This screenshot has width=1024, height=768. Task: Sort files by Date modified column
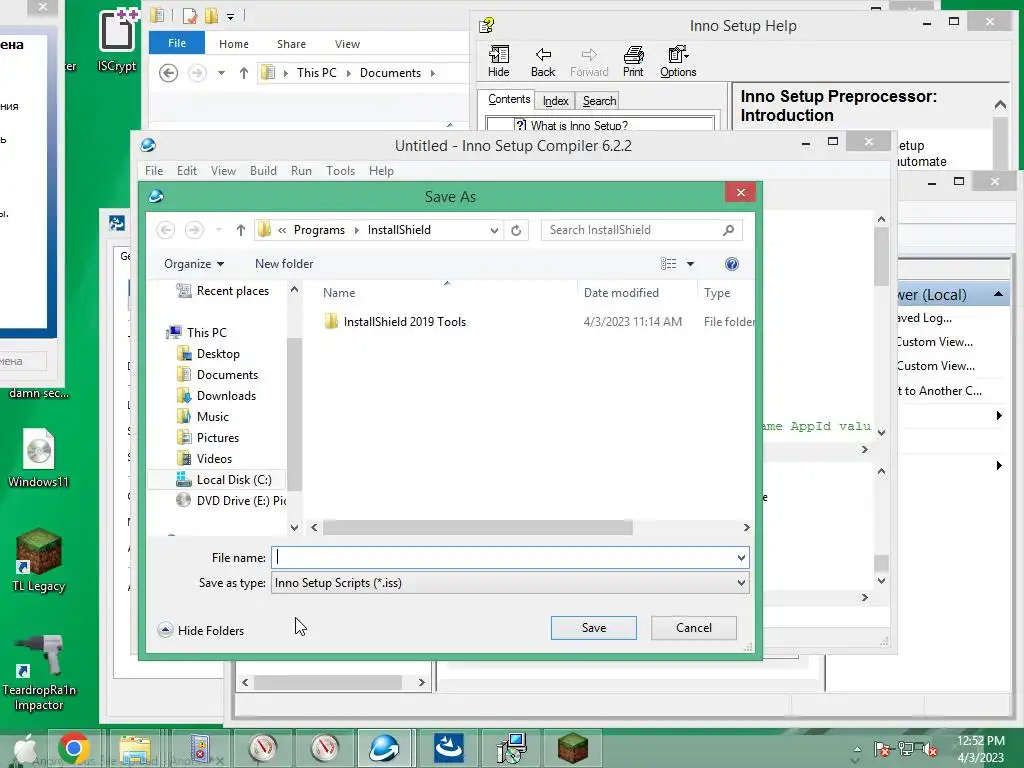pos(621,293)
